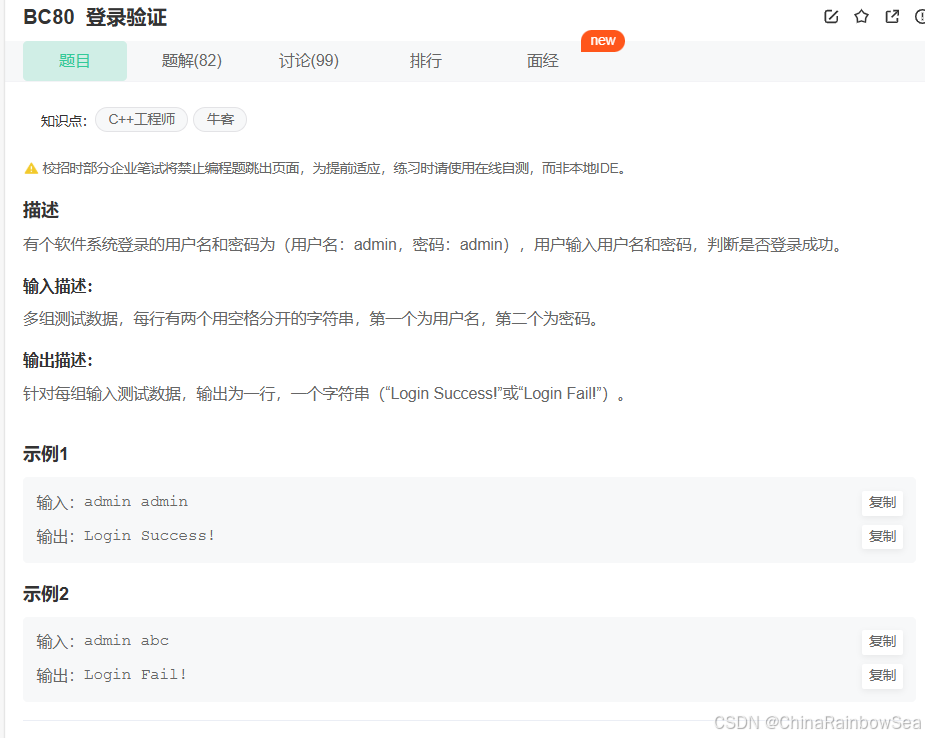Click the orange new badge
Screen dimensions: 925x738
[602, 41]
